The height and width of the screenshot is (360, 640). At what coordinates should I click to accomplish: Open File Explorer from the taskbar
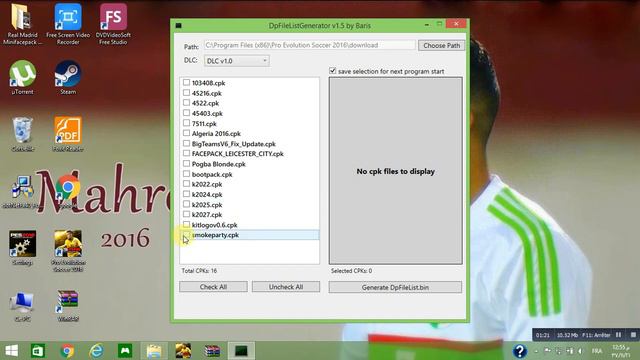point(154,351)
